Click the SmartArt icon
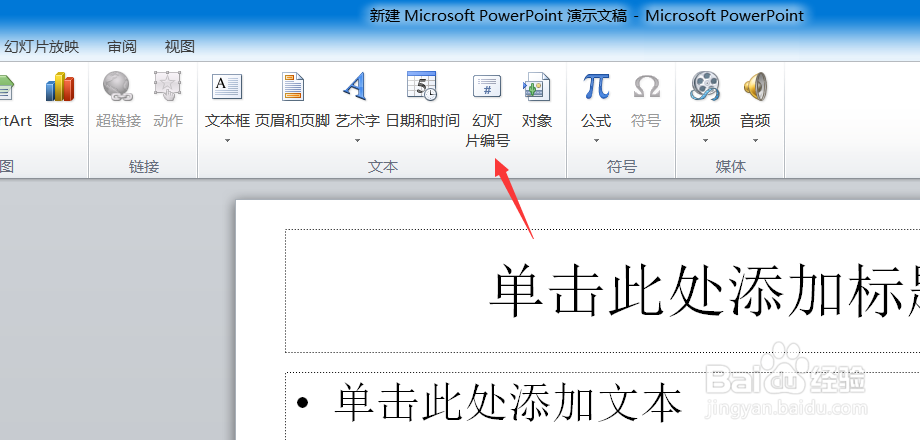Viewport: 920px width, 440px height. coord(6,87)
